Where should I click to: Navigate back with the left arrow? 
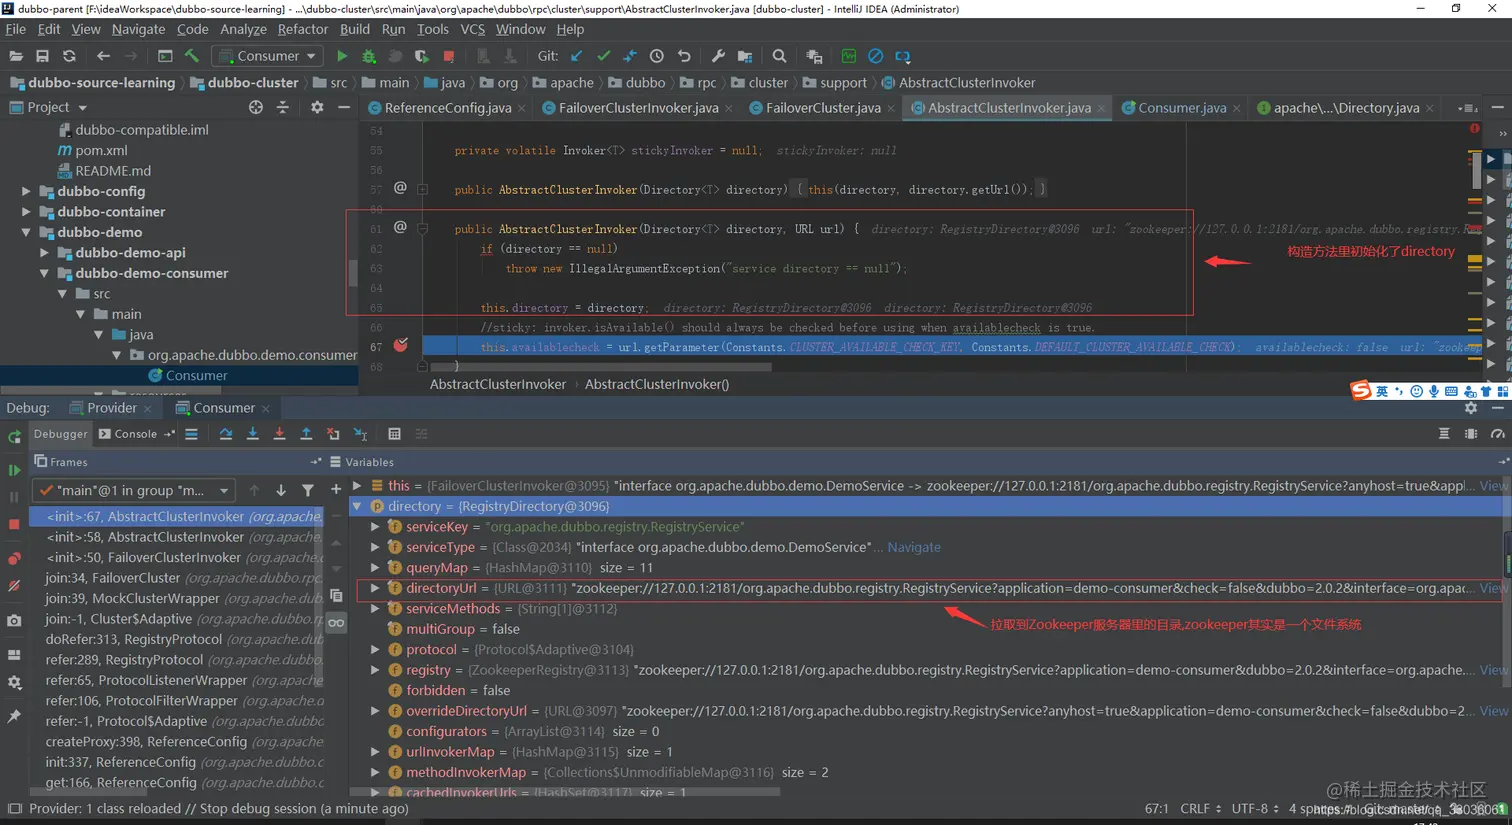click(103, 57)
